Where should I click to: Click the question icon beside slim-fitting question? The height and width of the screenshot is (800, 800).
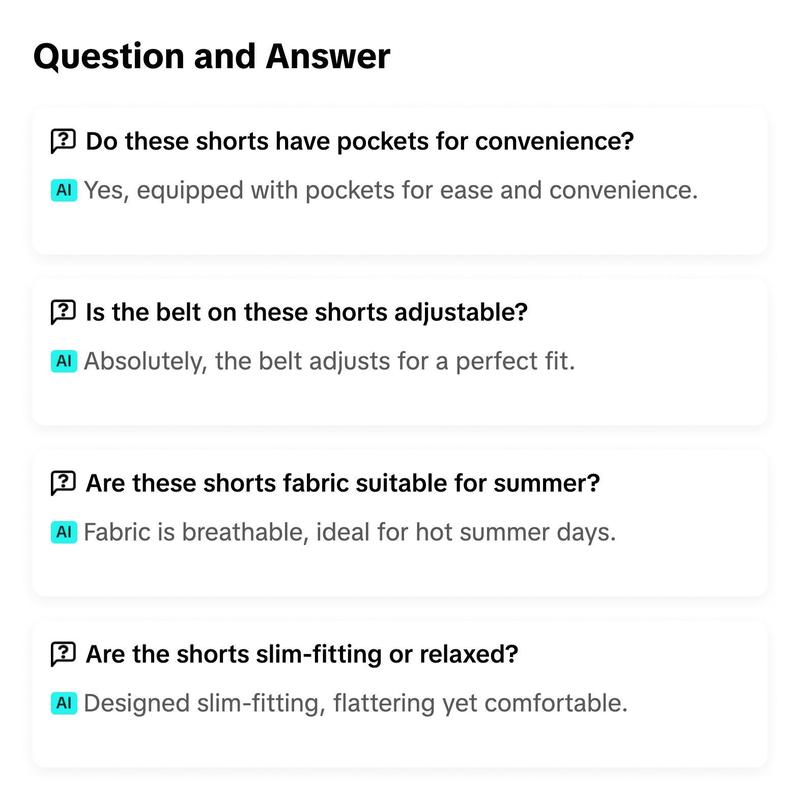63,654
